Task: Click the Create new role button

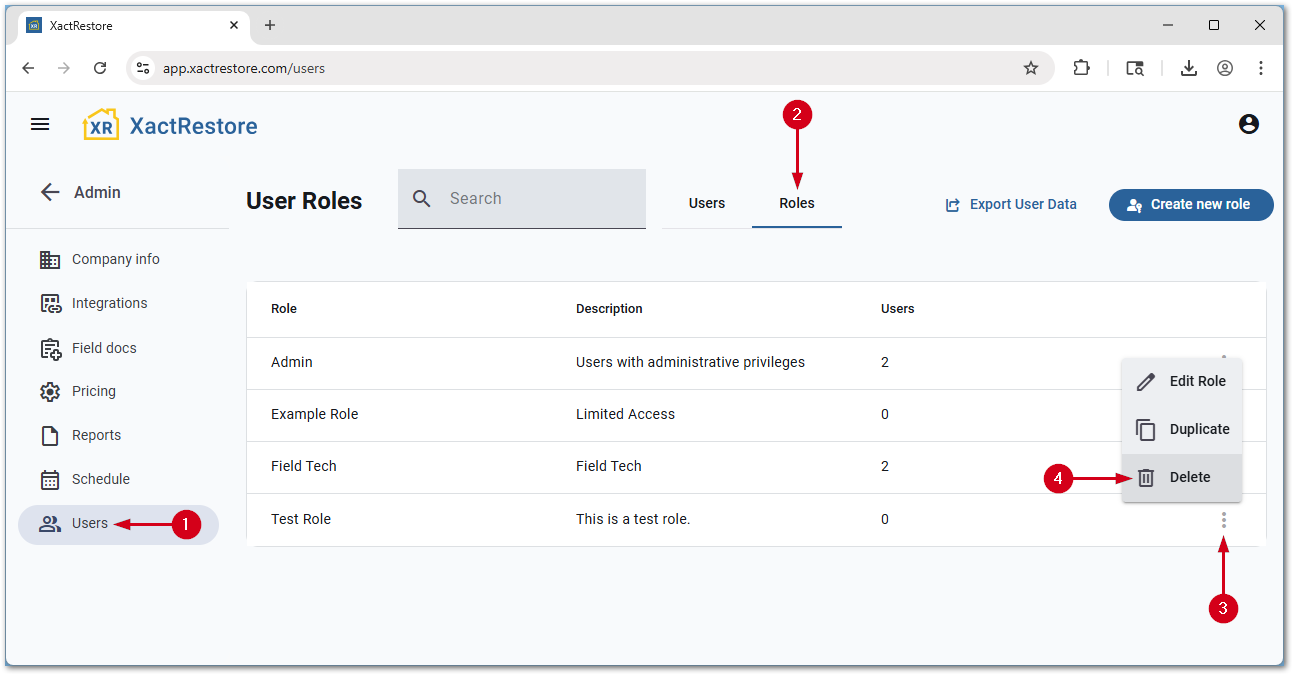Action: (1190, 204)
